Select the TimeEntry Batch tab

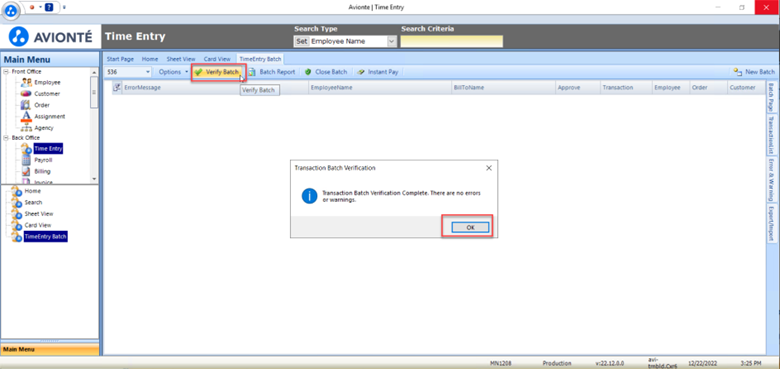click(x=261, y=59)
